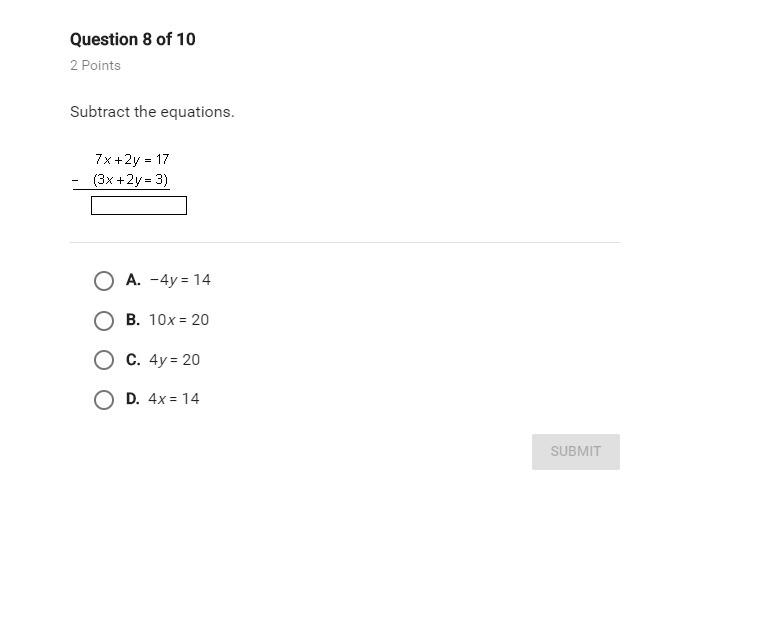The width and height of the screenshot is (782, 636).
Task: Click the answer text −4y = 14
Action: coord(180,280)
